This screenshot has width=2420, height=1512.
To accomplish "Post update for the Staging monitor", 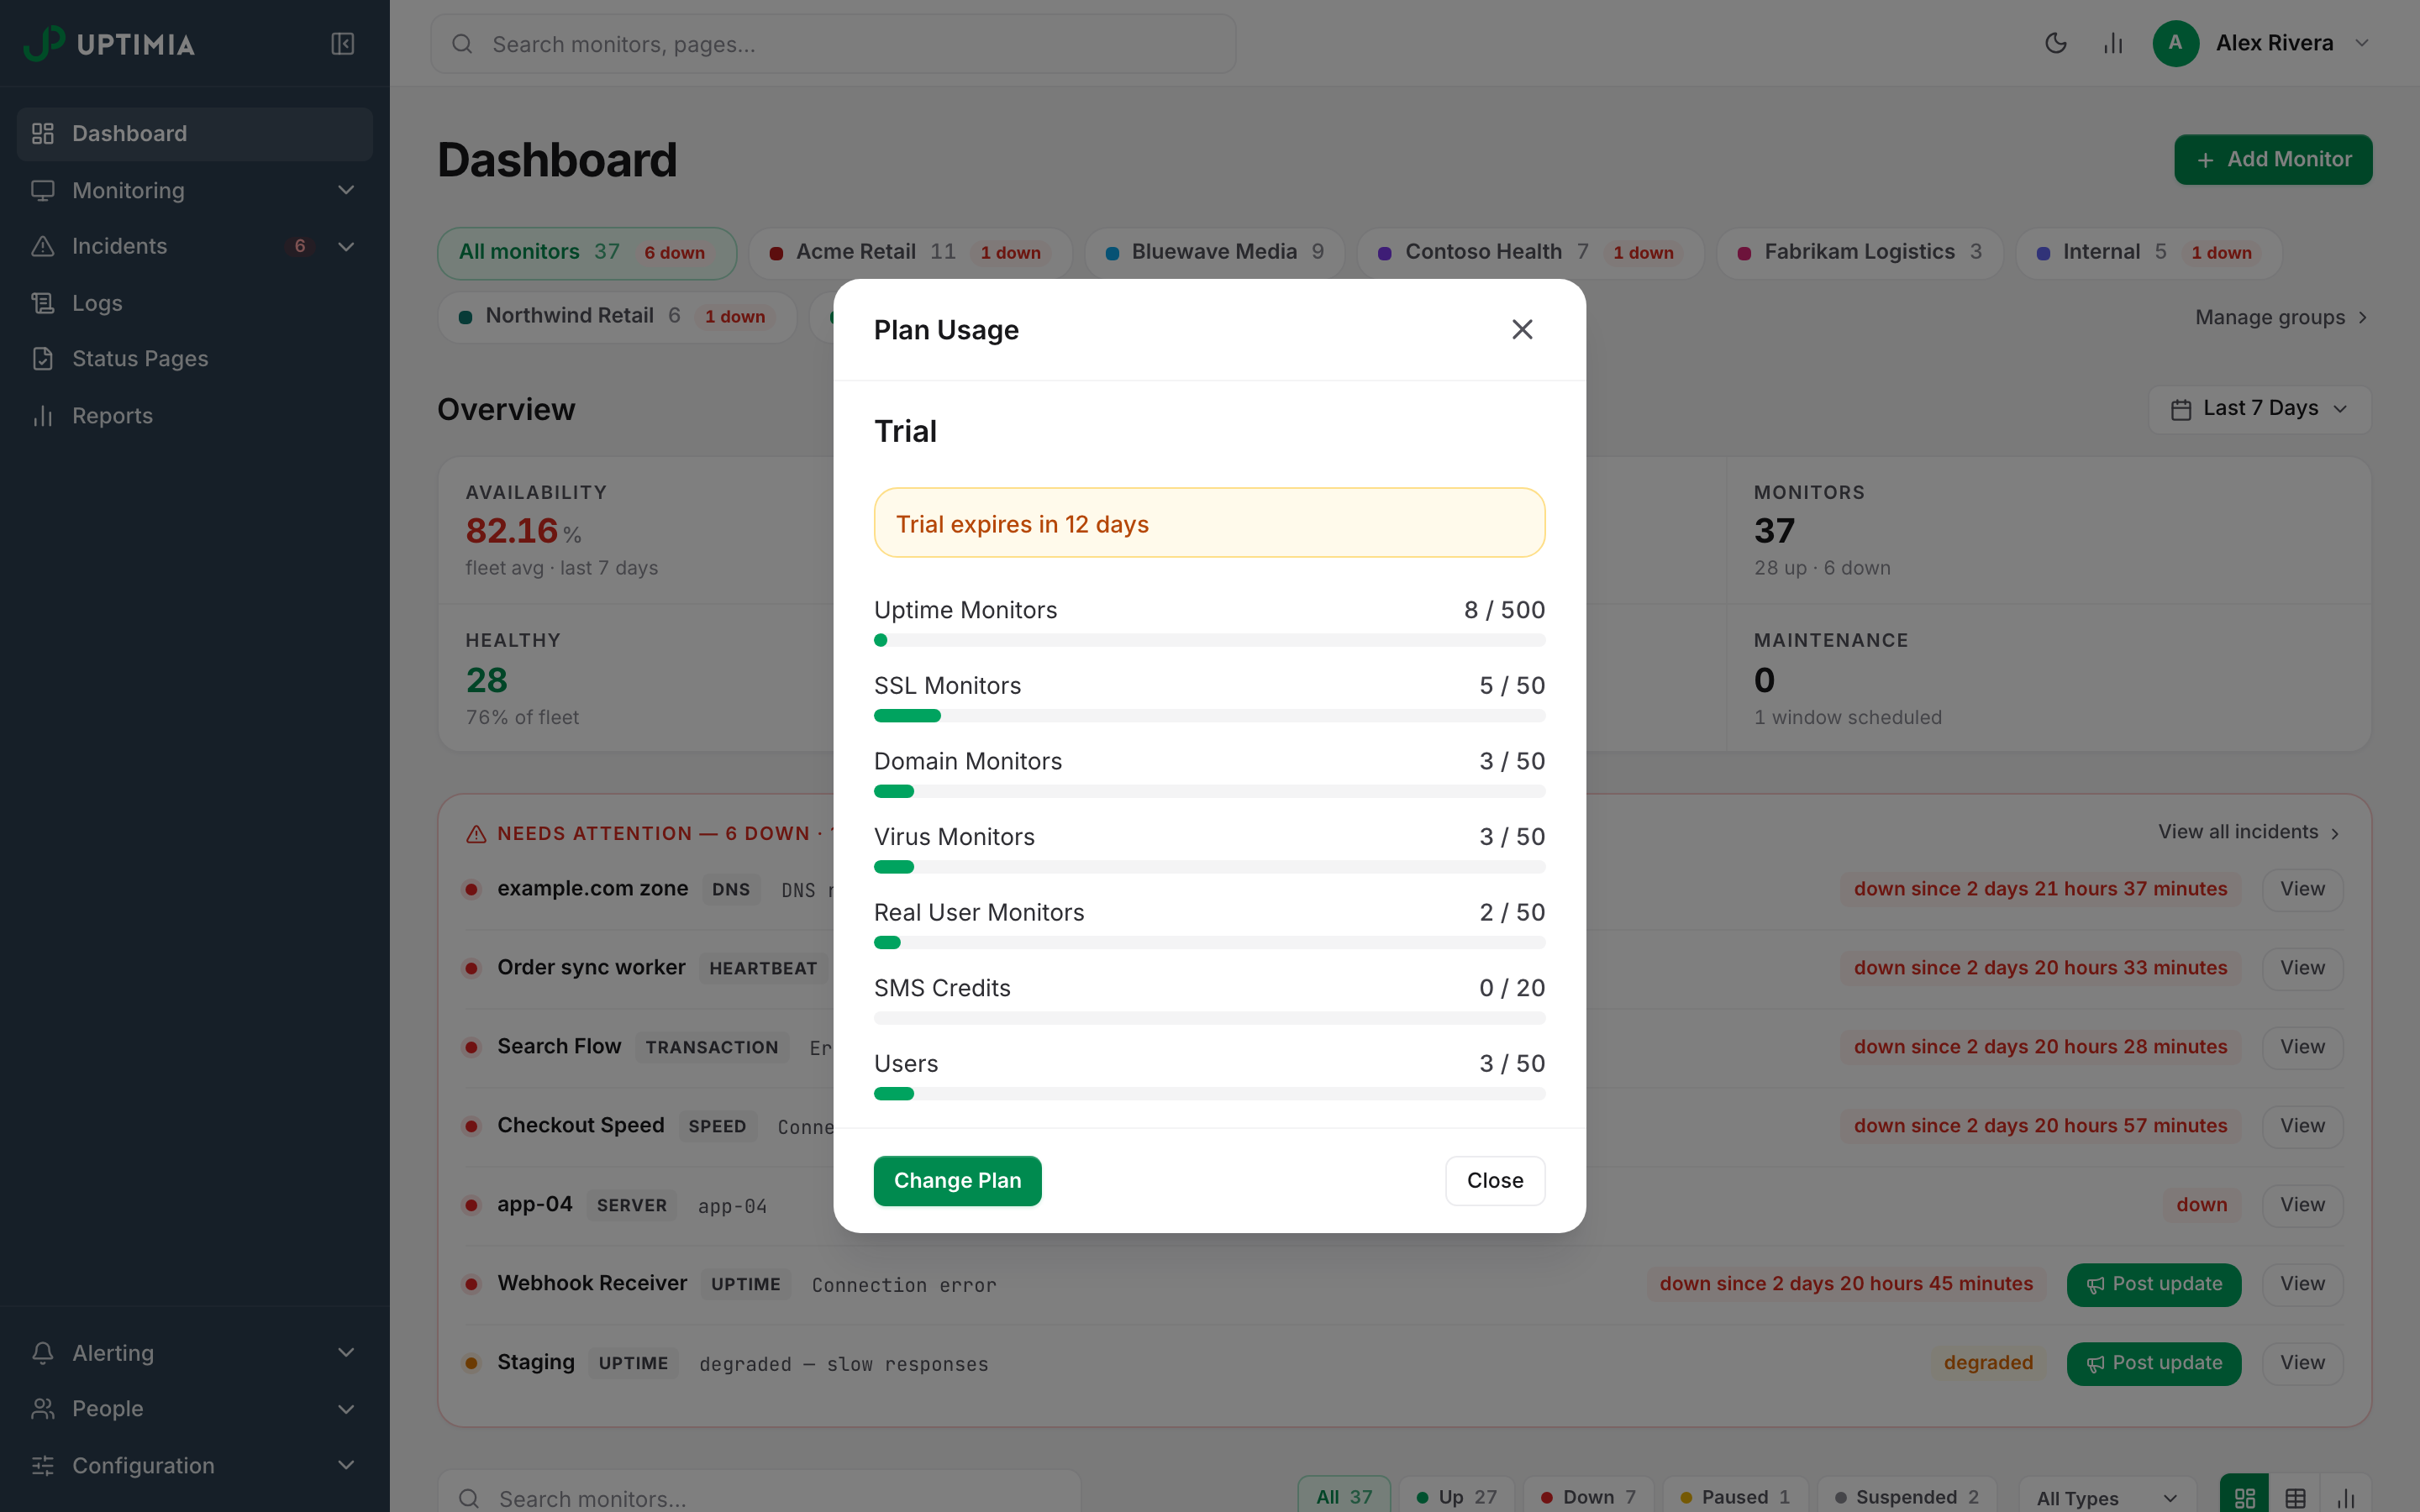I will 2153,1364.
